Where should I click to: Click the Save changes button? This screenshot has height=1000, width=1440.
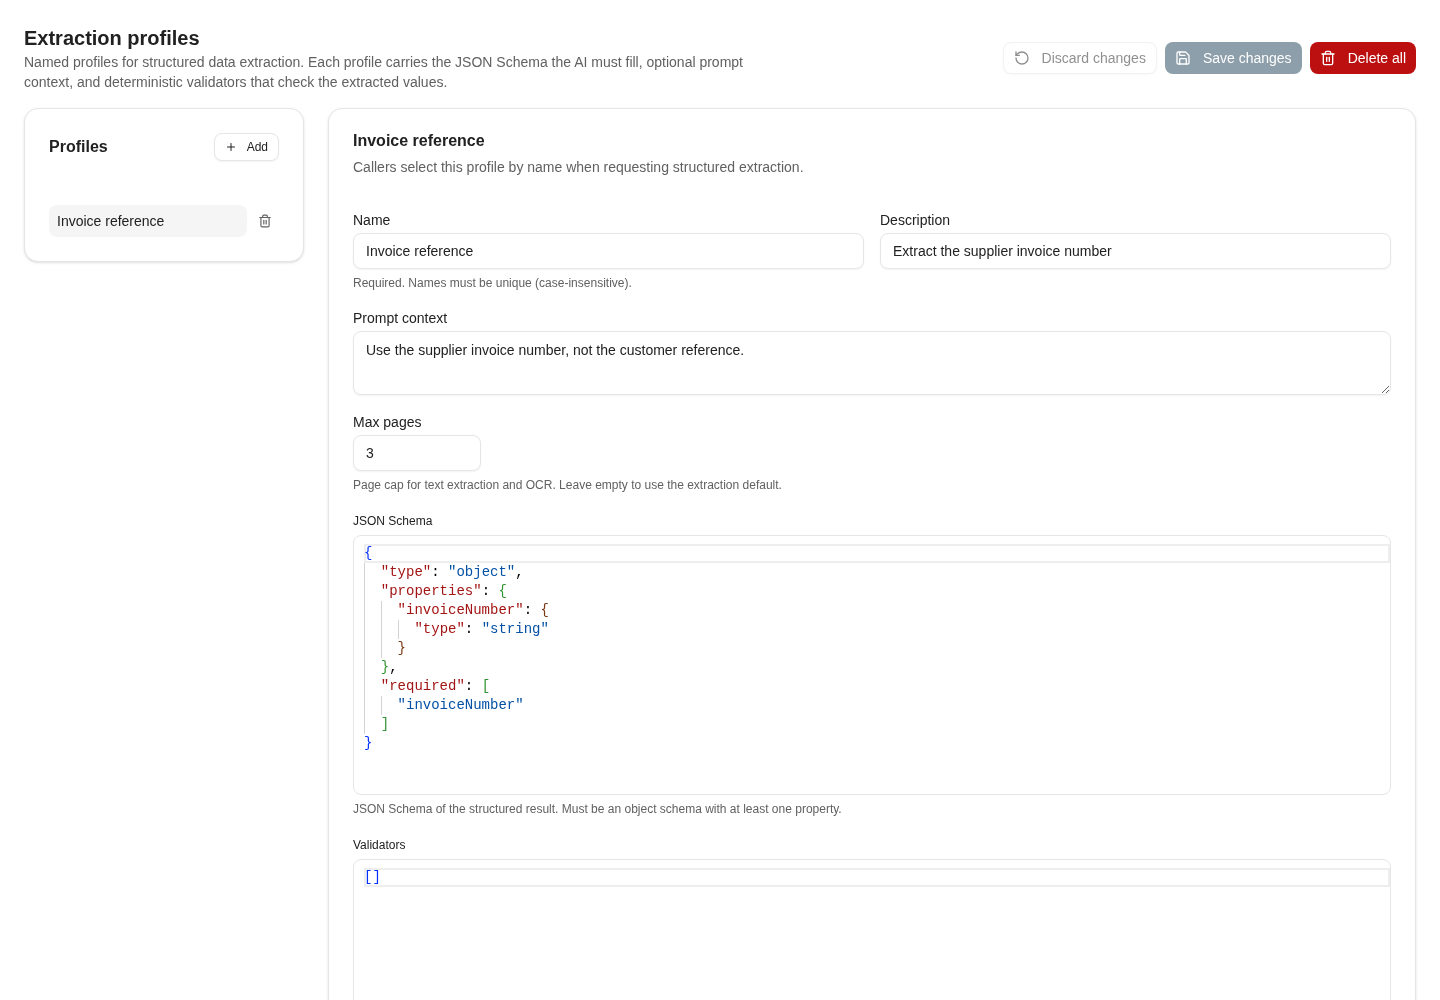1233,58
